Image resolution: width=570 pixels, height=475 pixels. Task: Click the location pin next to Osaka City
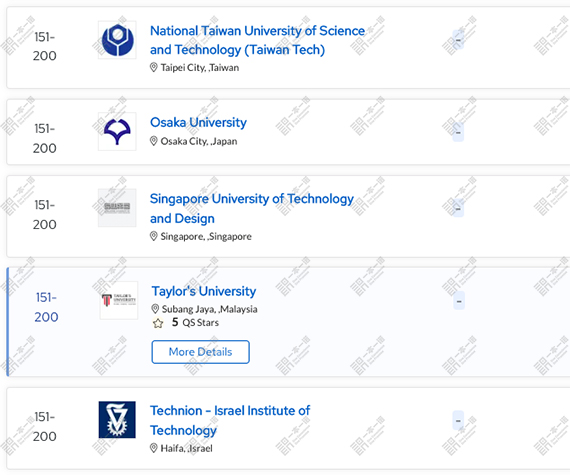(154, 141)
